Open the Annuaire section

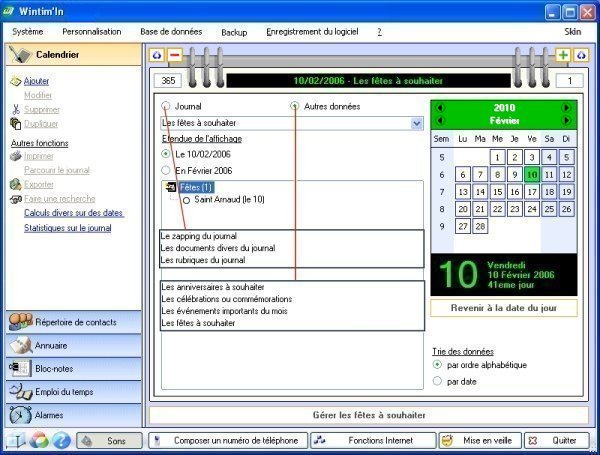coord(73,345)
